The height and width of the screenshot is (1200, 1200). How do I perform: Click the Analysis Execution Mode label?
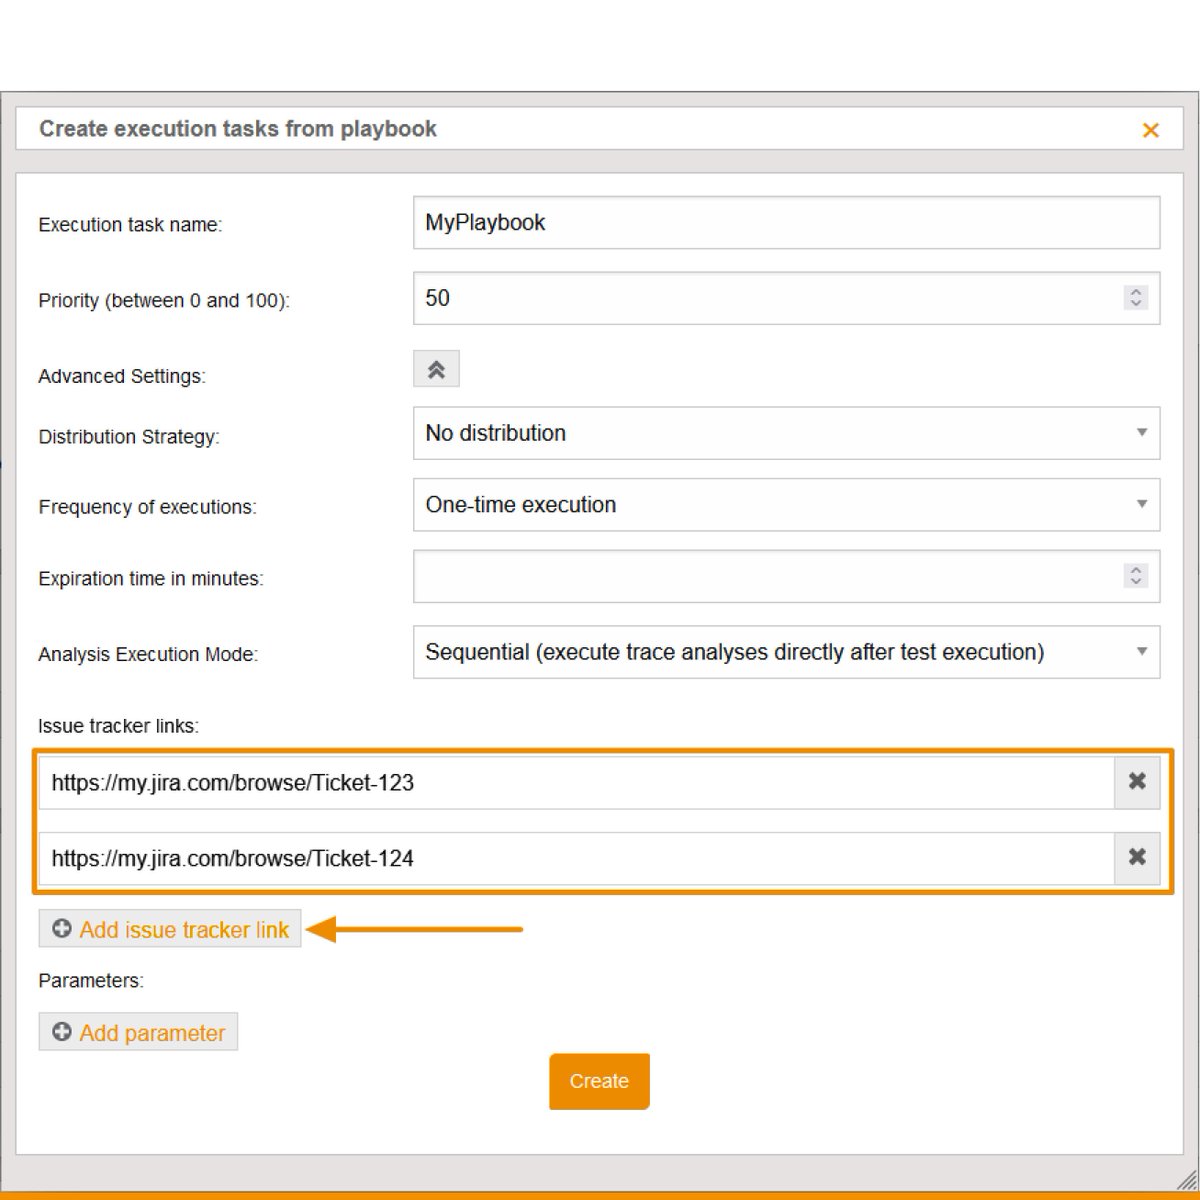[148, 654]
